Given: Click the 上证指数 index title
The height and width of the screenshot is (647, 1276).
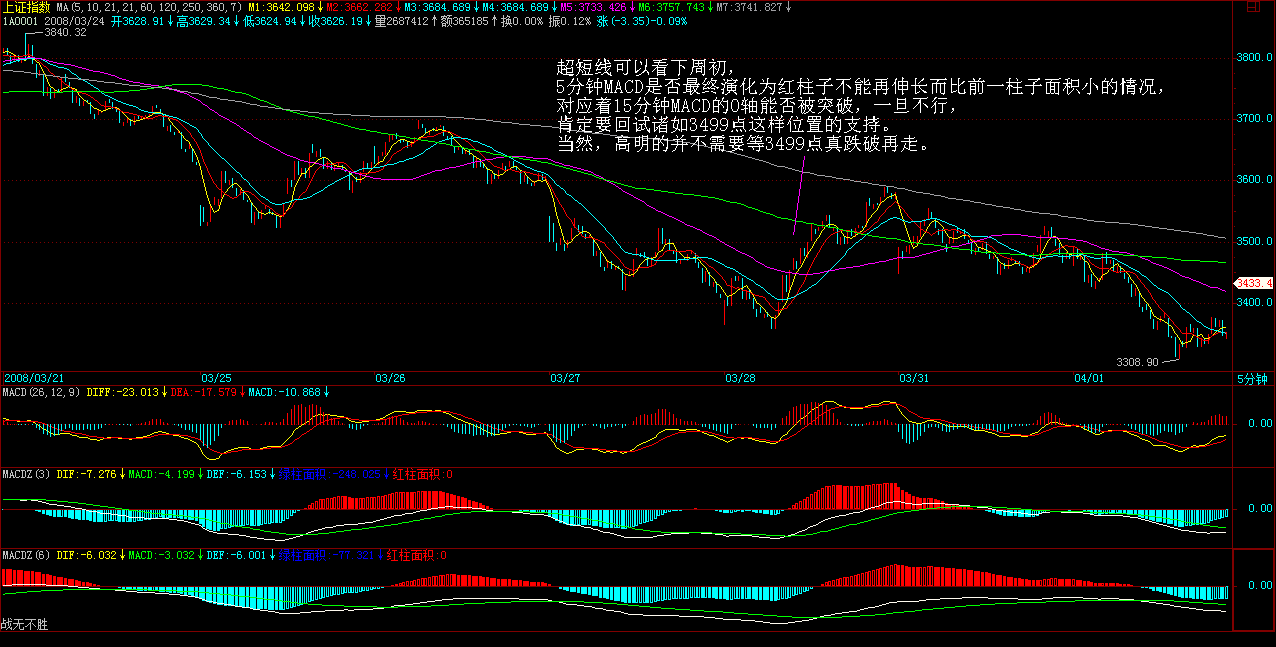Looking at the screenshot, I should tap(27, 8).
